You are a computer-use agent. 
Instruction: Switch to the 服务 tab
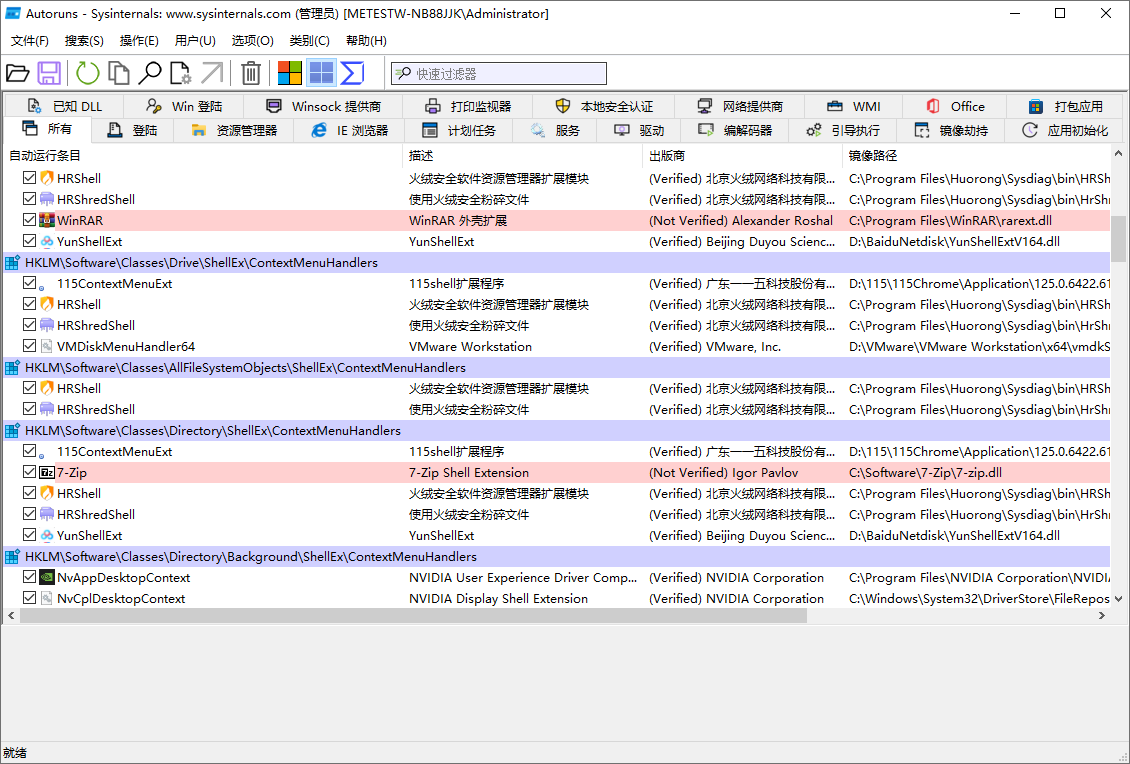tap(555, 130)
